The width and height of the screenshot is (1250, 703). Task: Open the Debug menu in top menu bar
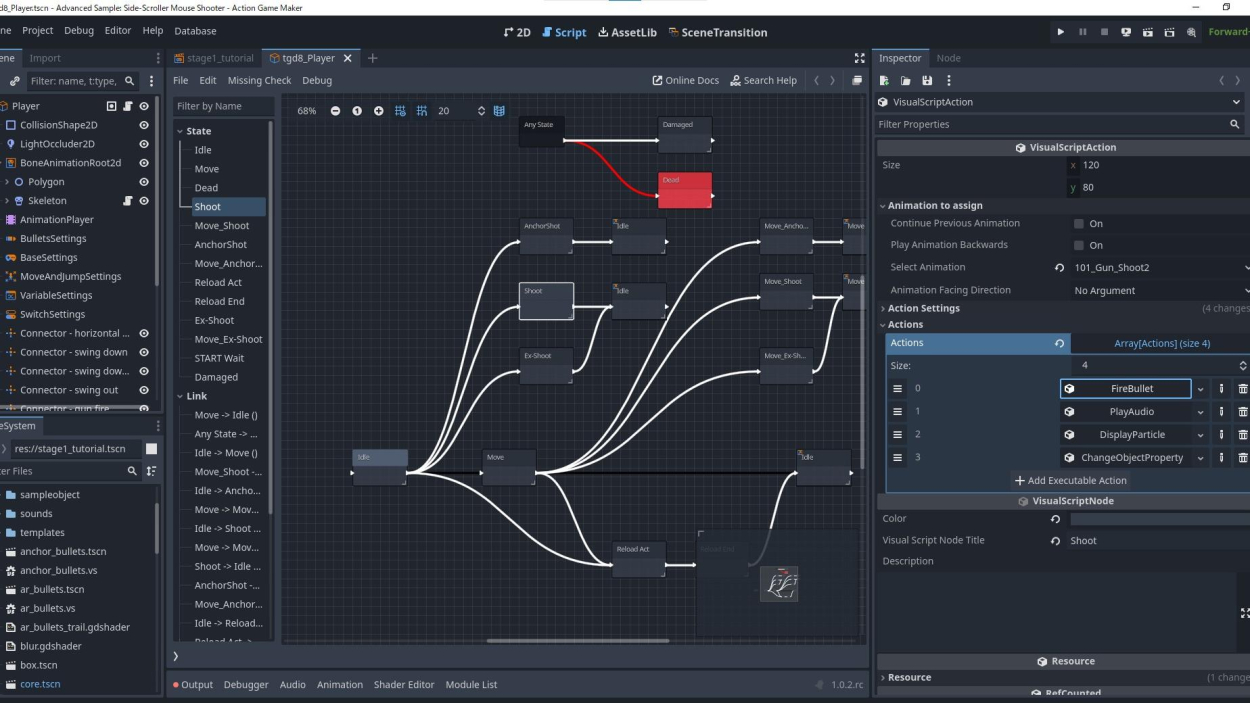pos(79,31)
